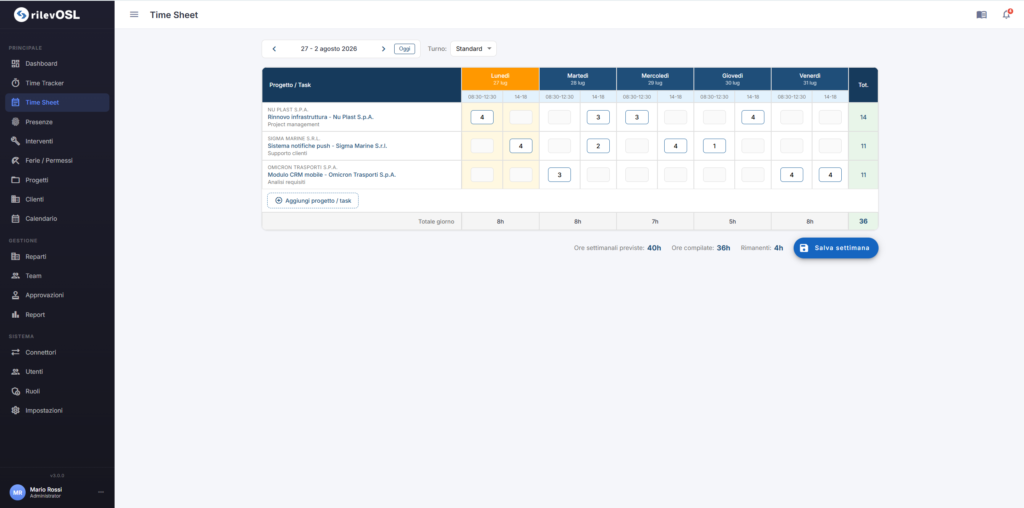1024x508 pixels.
Task: Open the user options menu beside Mario Rossi
Action: [101, 492]
